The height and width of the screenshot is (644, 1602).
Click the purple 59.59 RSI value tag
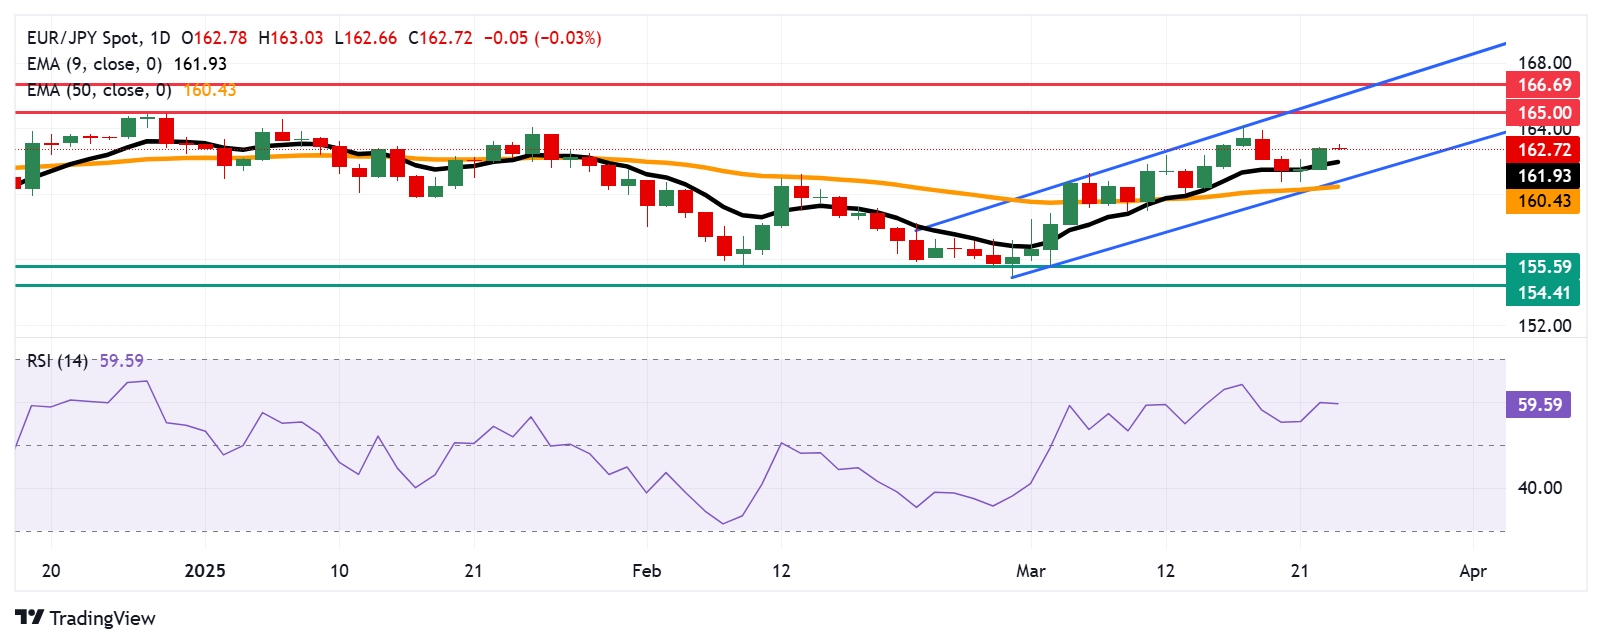[x=1539, y=405]
